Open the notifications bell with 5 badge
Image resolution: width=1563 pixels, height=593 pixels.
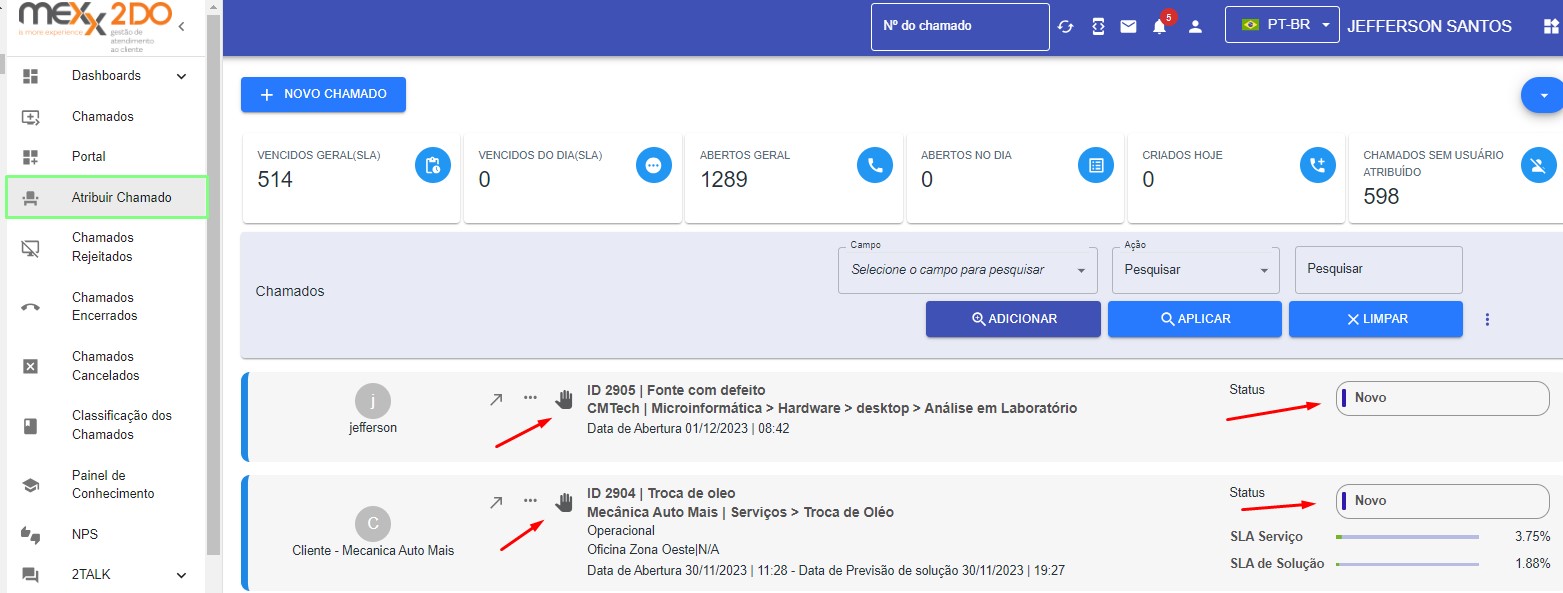[x=1160, y=27]
